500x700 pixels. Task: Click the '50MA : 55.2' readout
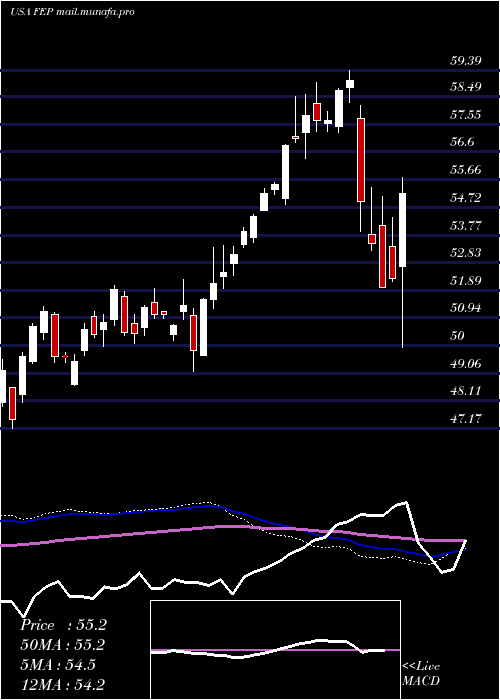click(x=62, y=645)
